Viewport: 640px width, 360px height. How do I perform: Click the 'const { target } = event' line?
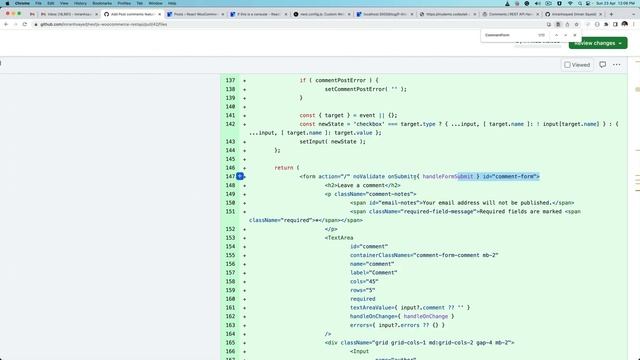[348, 116]
